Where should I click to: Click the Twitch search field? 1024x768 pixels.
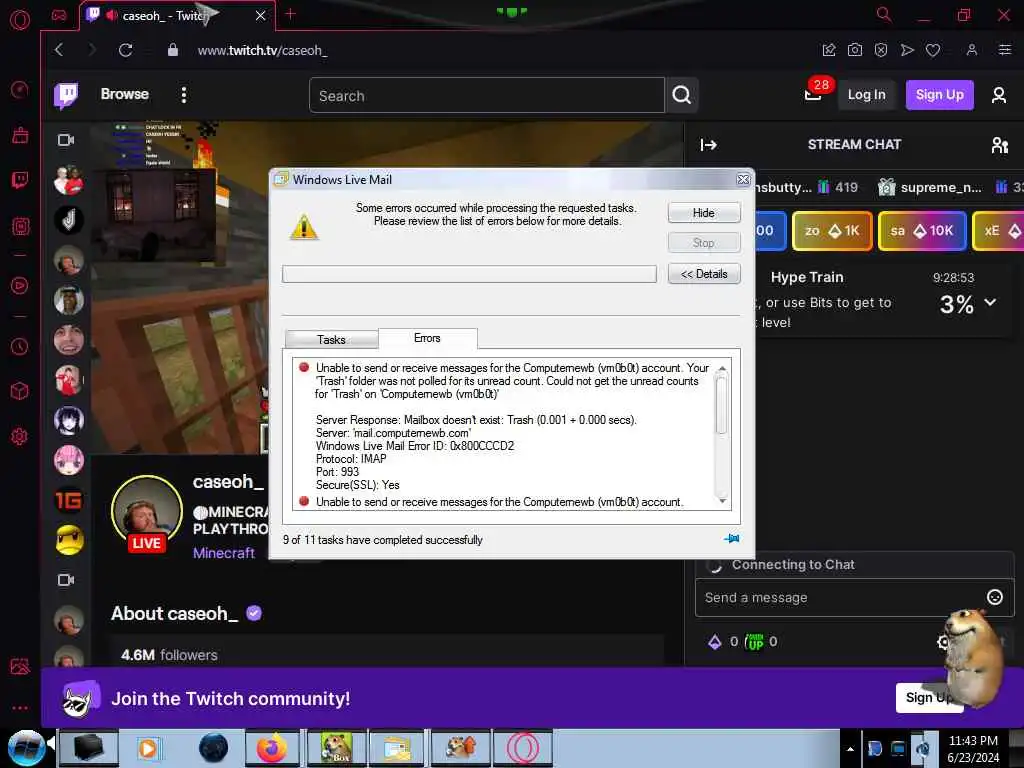pyautogui.click(x=487, y=95)
